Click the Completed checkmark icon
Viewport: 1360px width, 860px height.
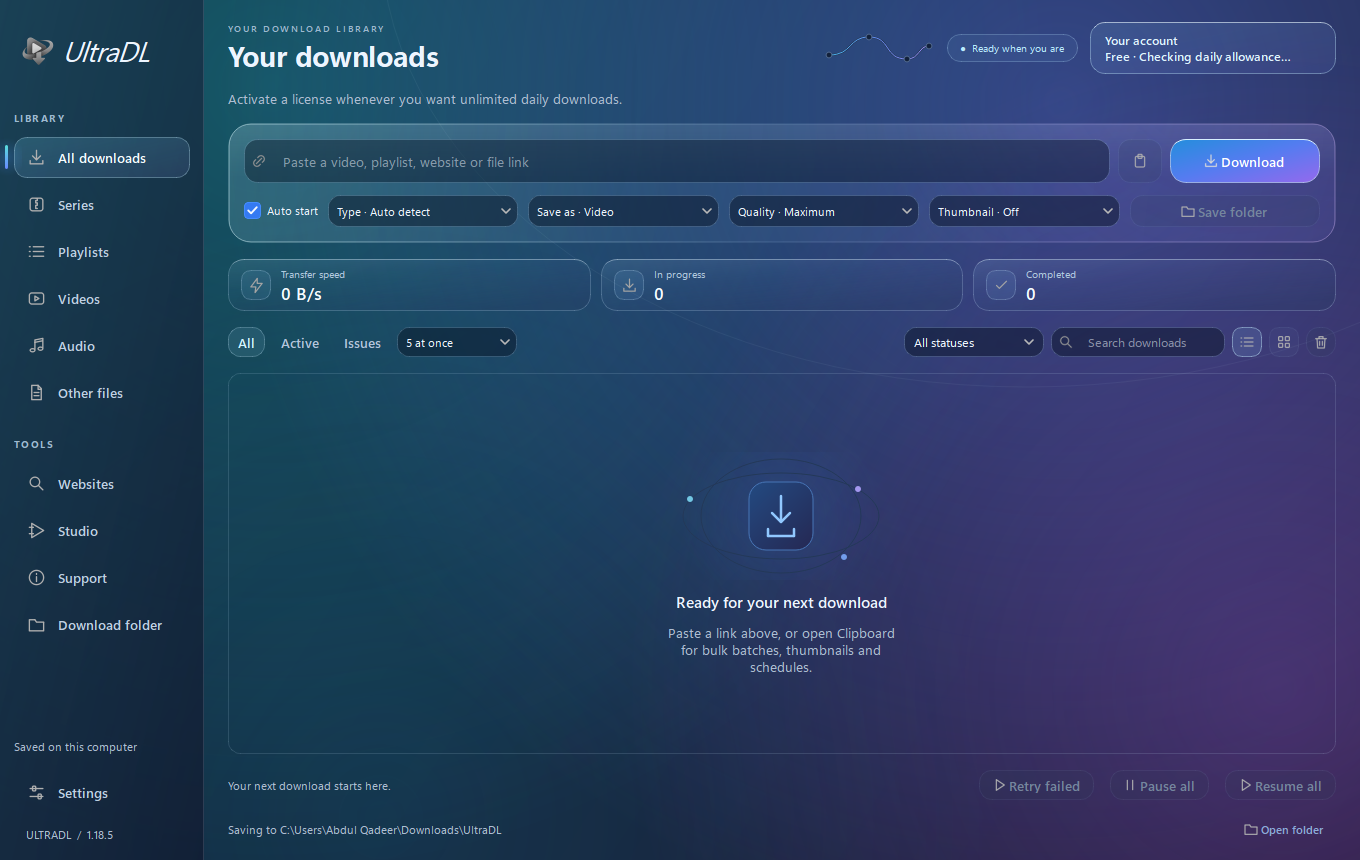point(1001,285)
